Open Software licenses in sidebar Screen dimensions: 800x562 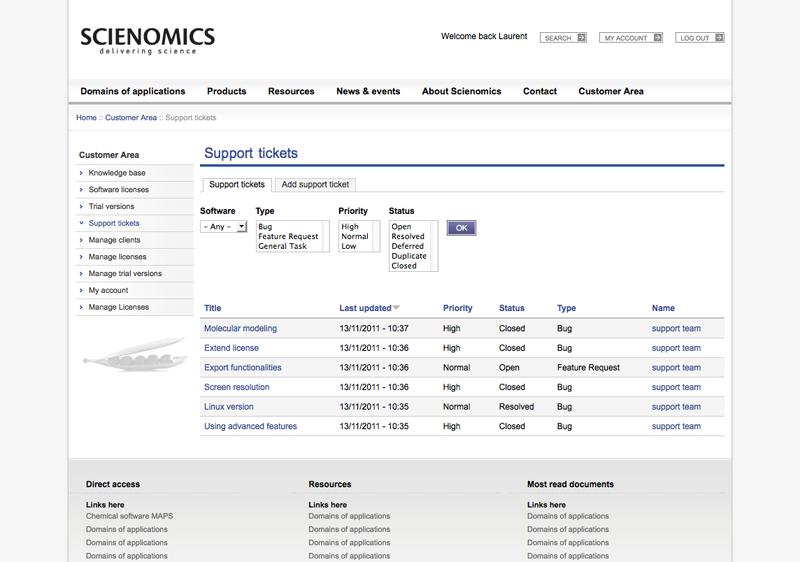pos(119,190)
